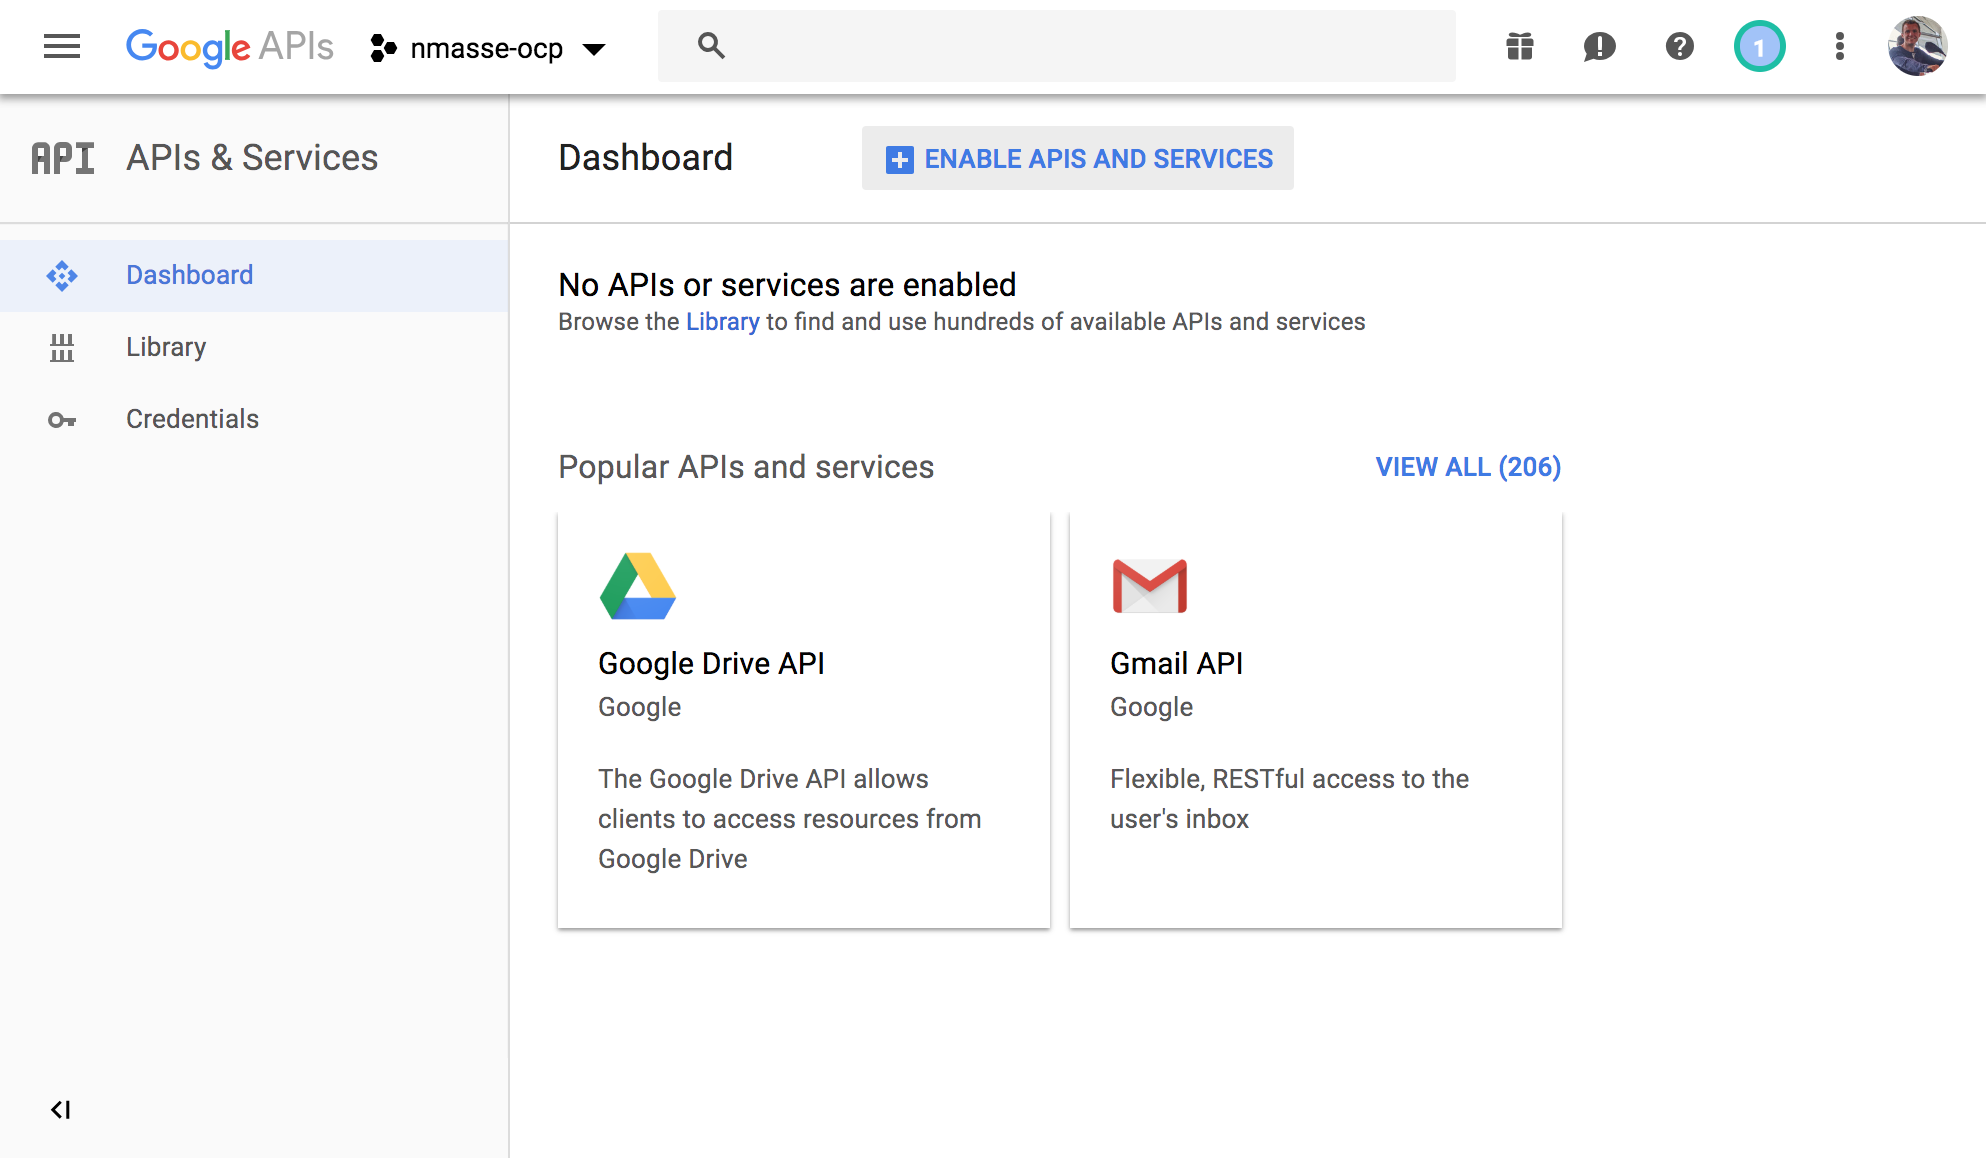This screenshot has width=1986, height=1158.
Task: Collapse the left sidebar panel
Action: 60,1109
